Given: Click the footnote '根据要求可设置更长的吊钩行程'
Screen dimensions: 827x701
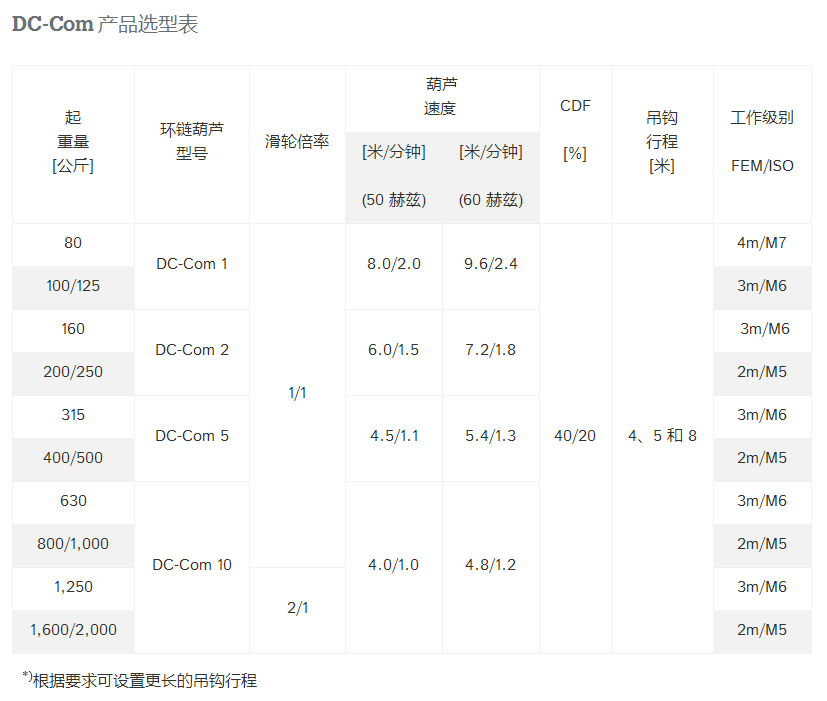Looking at the screenshot, I should click(145, 681).
